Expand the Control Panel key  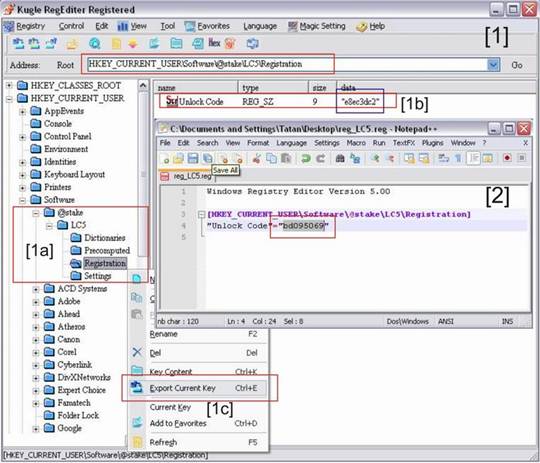coord(22,137)
